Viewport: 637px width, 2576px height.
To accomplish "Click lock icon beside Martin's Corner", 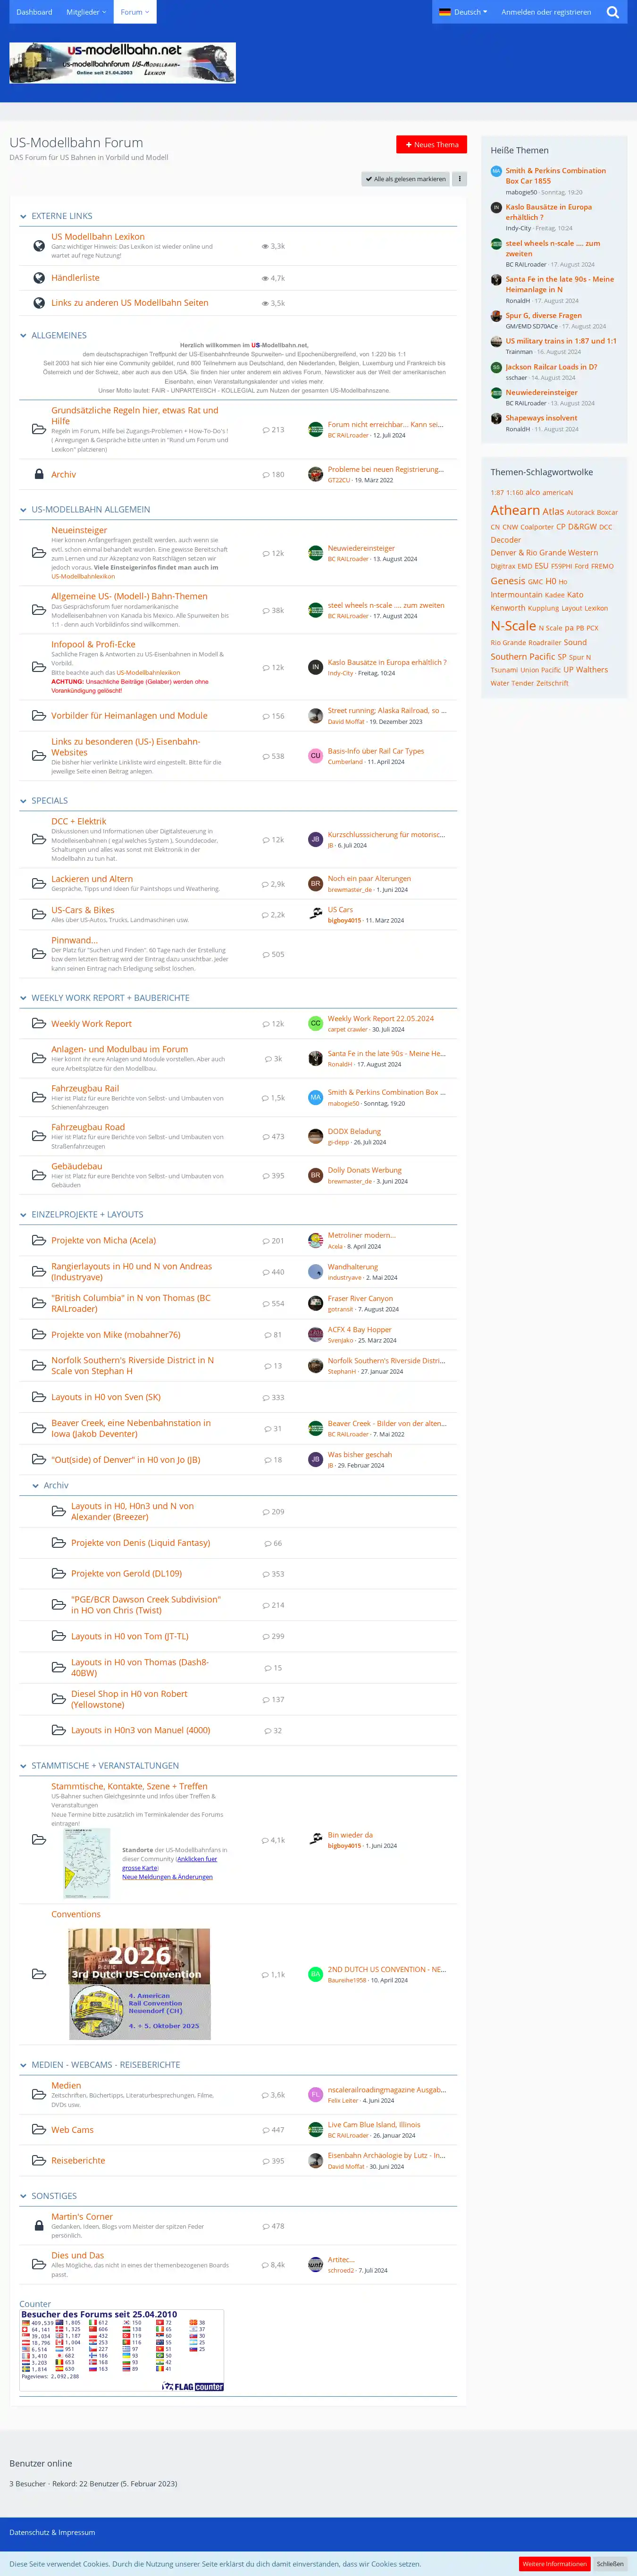I will click(39, 2225).
